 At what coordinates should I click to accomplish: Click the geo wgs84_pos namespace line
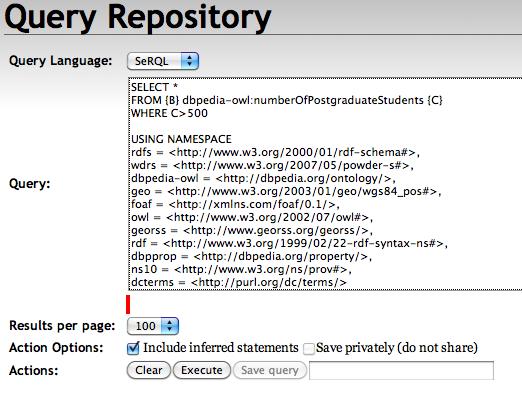286,191
